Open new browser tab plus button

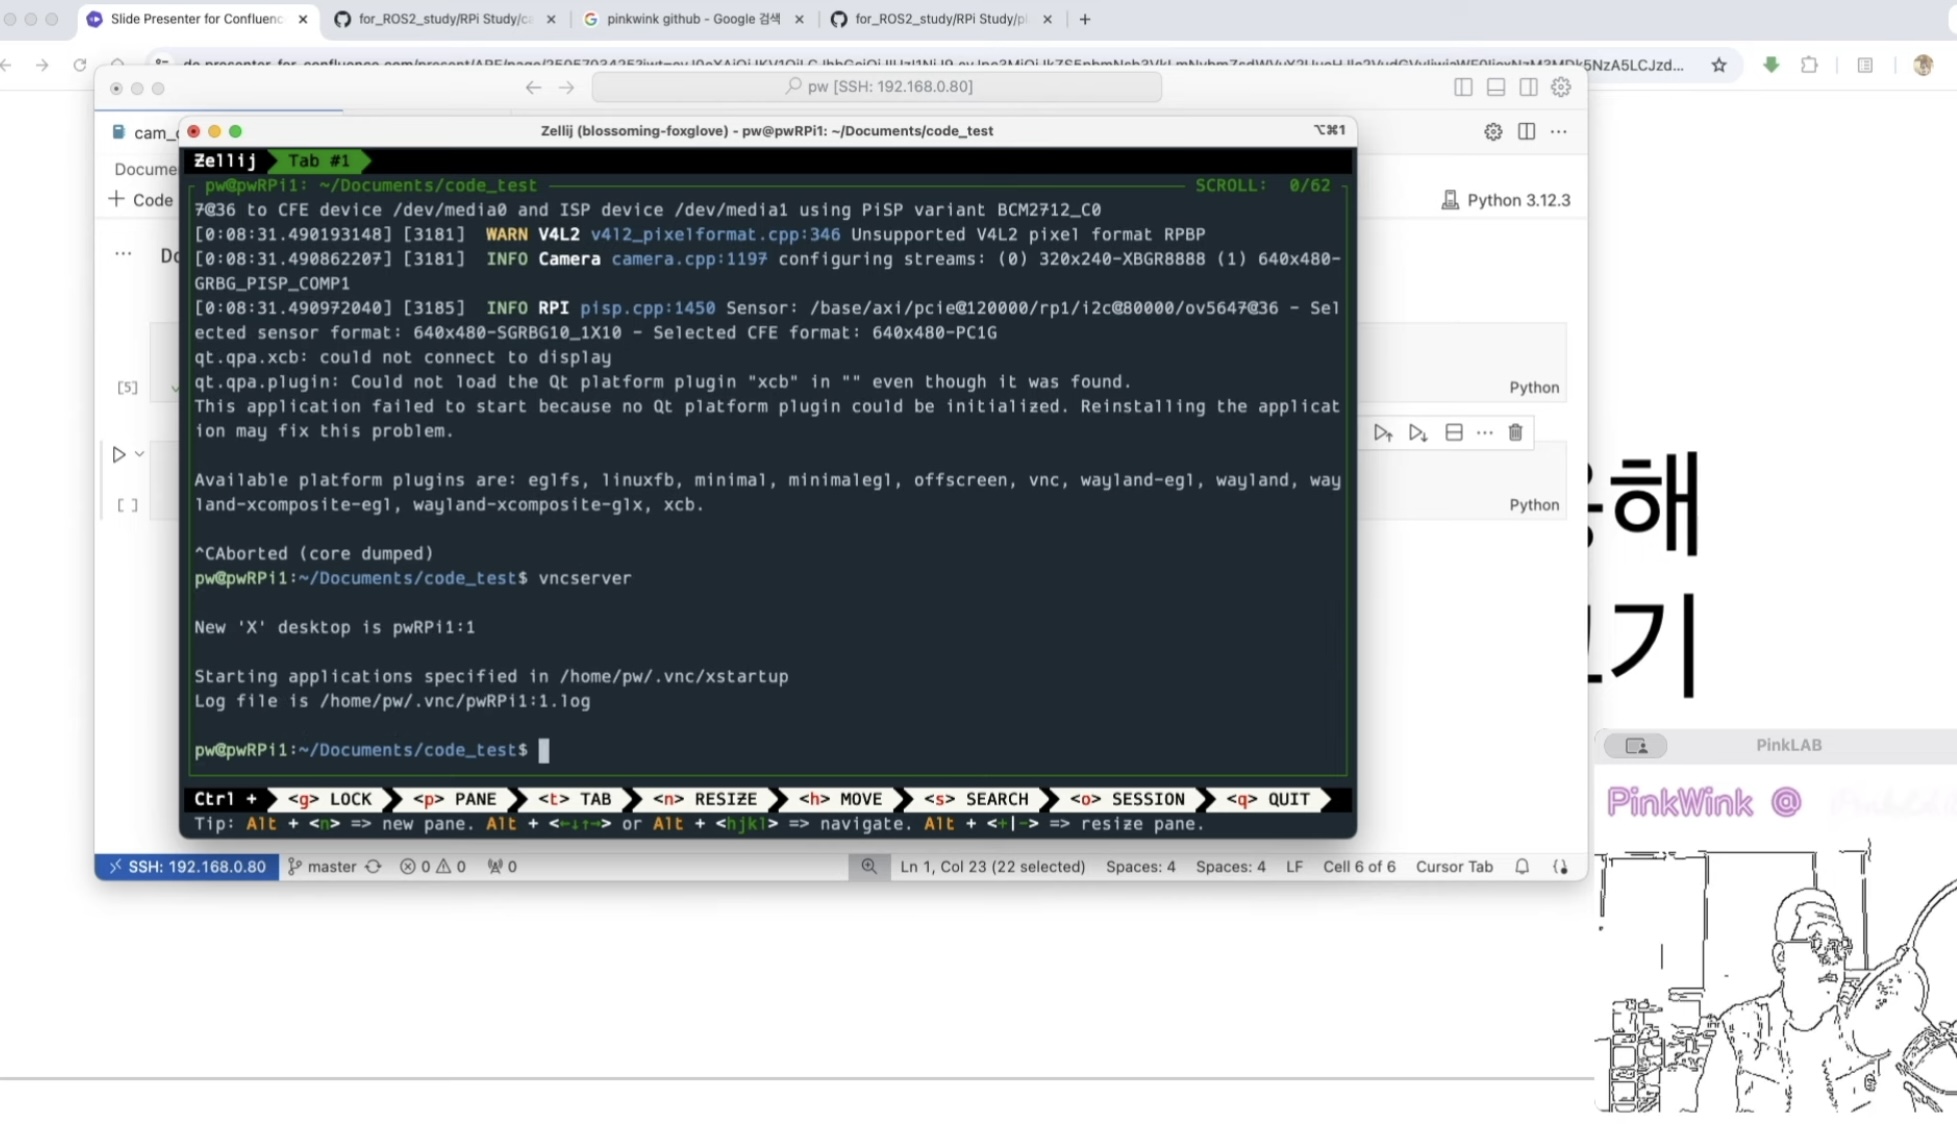[x=1085, y=19]
